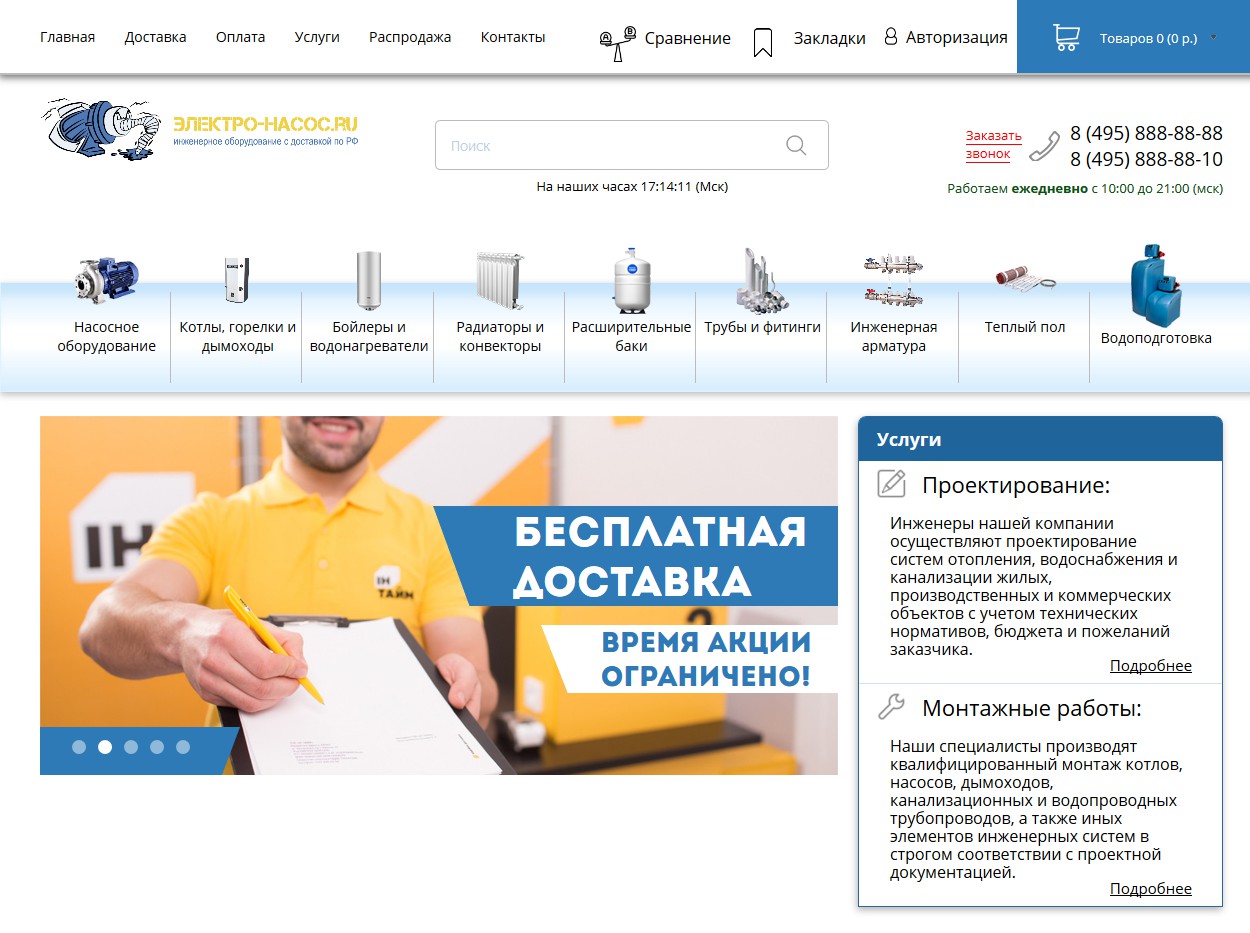Click the bookmark icon beside Закладки
The image size is (1250, 933).
(x=763, y=42)
